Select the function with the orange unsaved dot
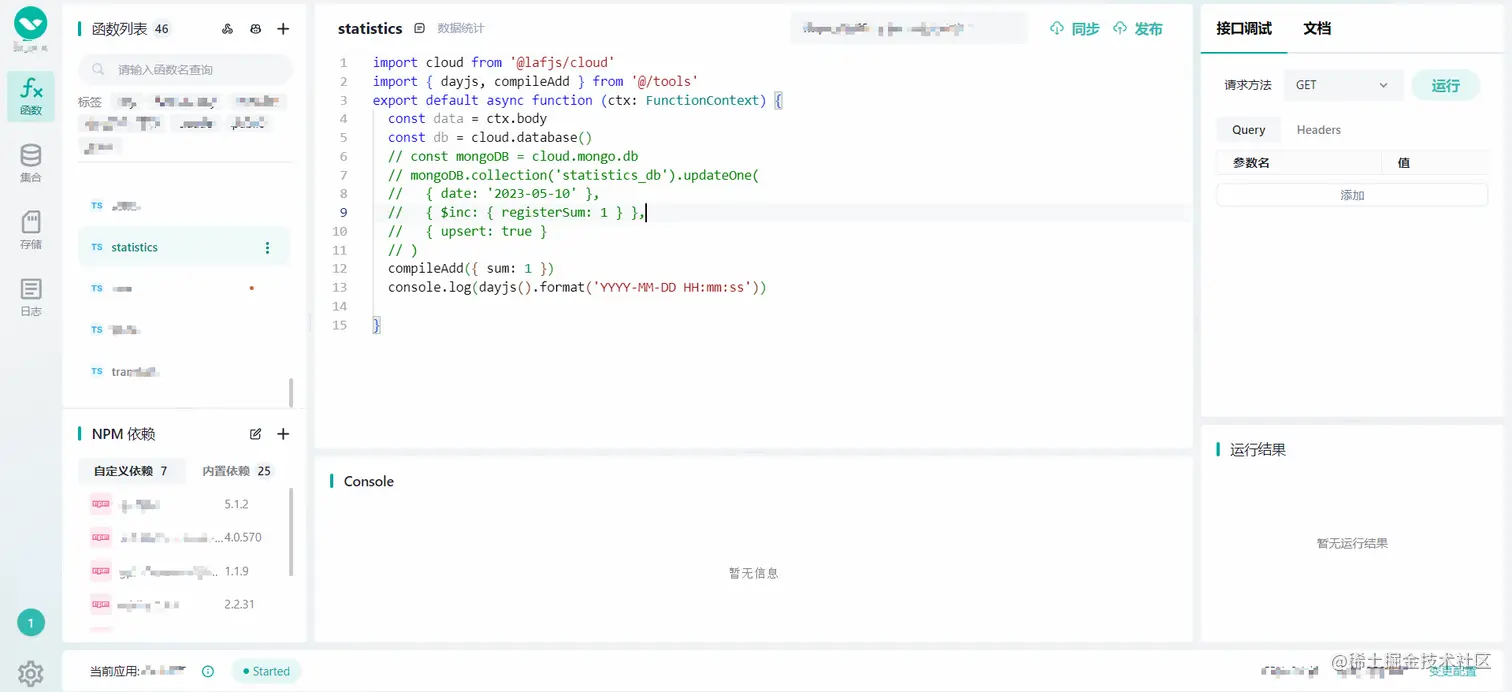This screenshot has width=1512, height=692. [x=184, y=288]
